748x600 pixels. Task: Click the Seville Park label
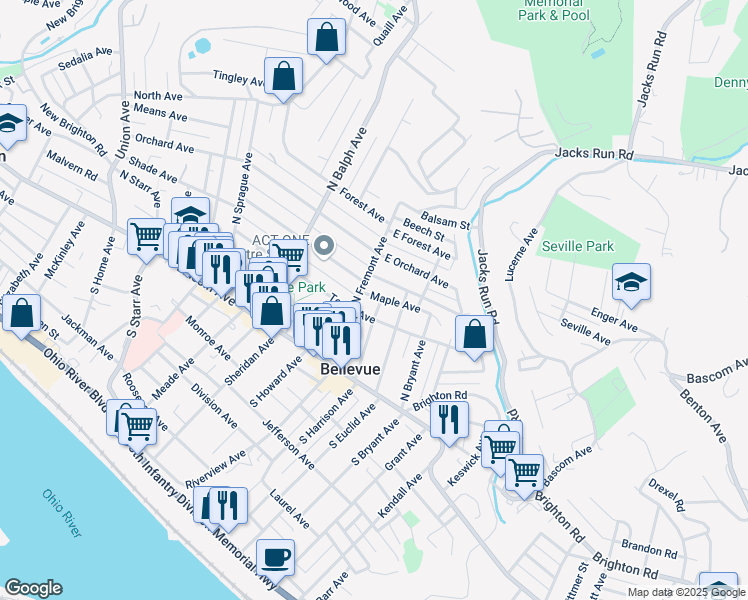pos(578,246)
